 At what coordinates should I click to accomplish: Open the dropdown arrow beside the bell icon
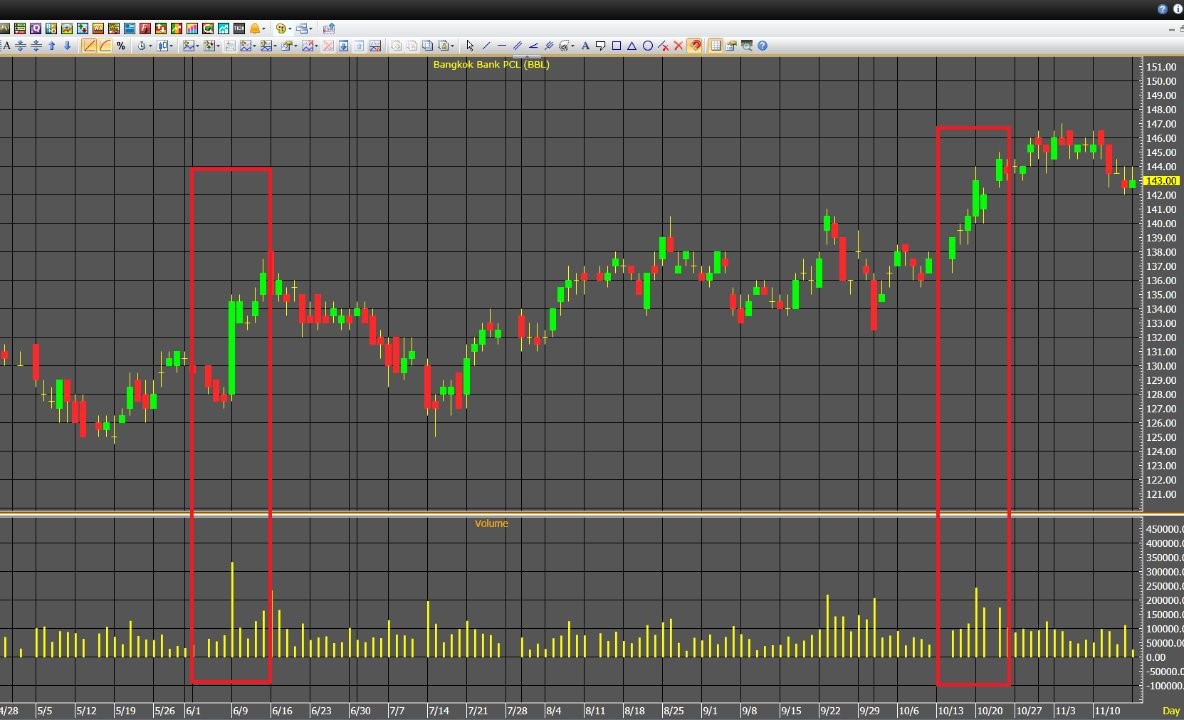[266, 29]
